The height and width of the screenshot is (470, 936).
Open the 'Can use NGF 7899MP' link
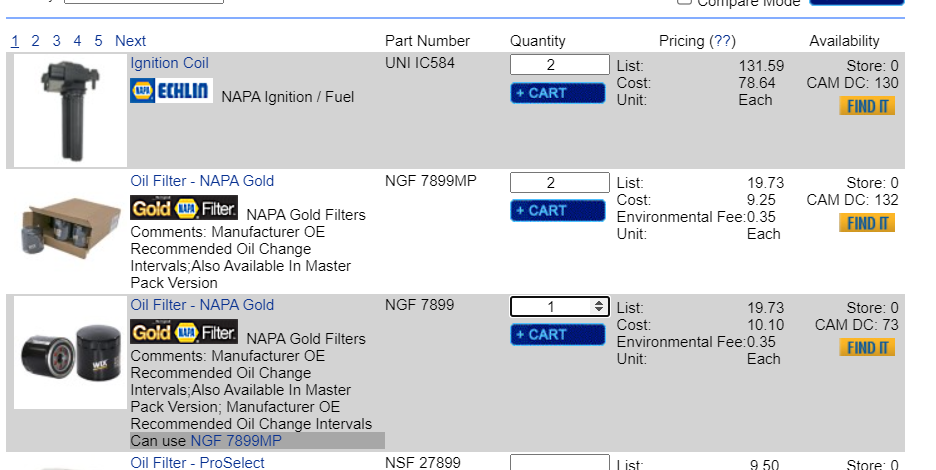tap(236, 441)
